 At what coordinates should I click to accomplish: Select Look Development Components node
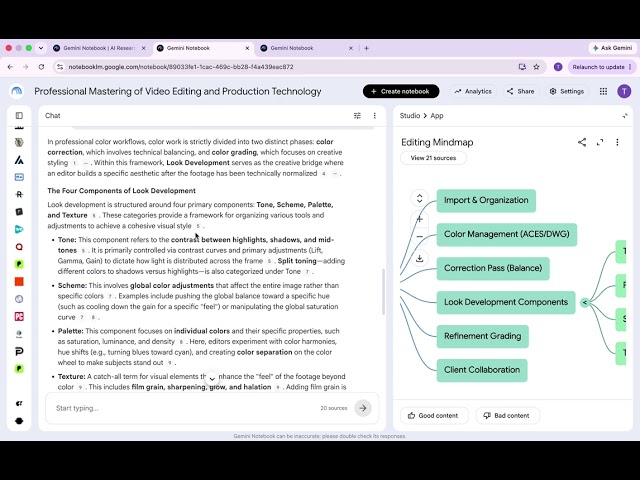click(506, 302)
